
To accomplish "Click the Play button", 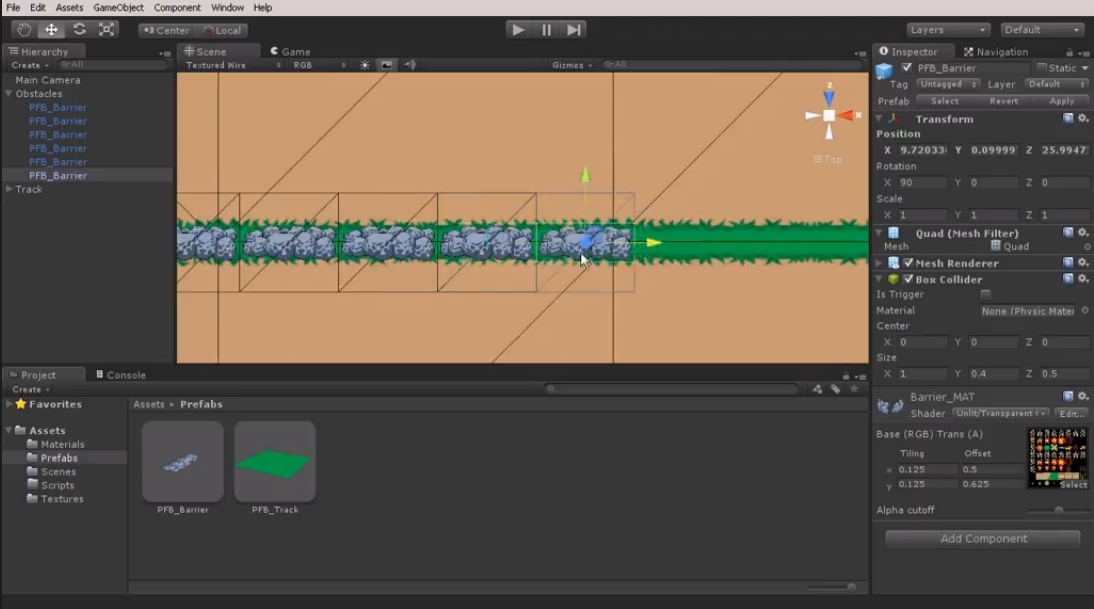I will click(x=518, y=30).
